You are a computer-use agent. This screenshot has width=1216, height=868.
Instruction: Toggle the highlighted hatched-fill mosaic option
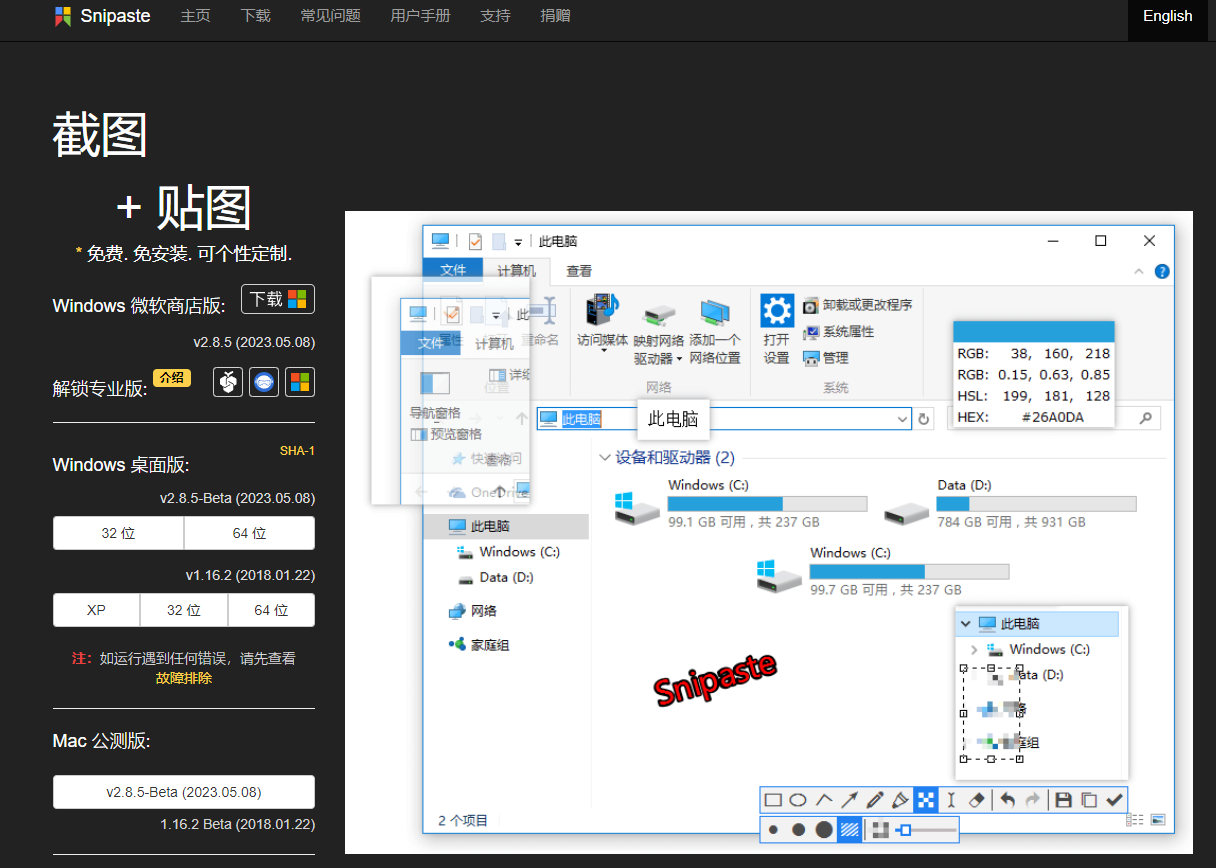pyautogui.click(x=850, y=830)
